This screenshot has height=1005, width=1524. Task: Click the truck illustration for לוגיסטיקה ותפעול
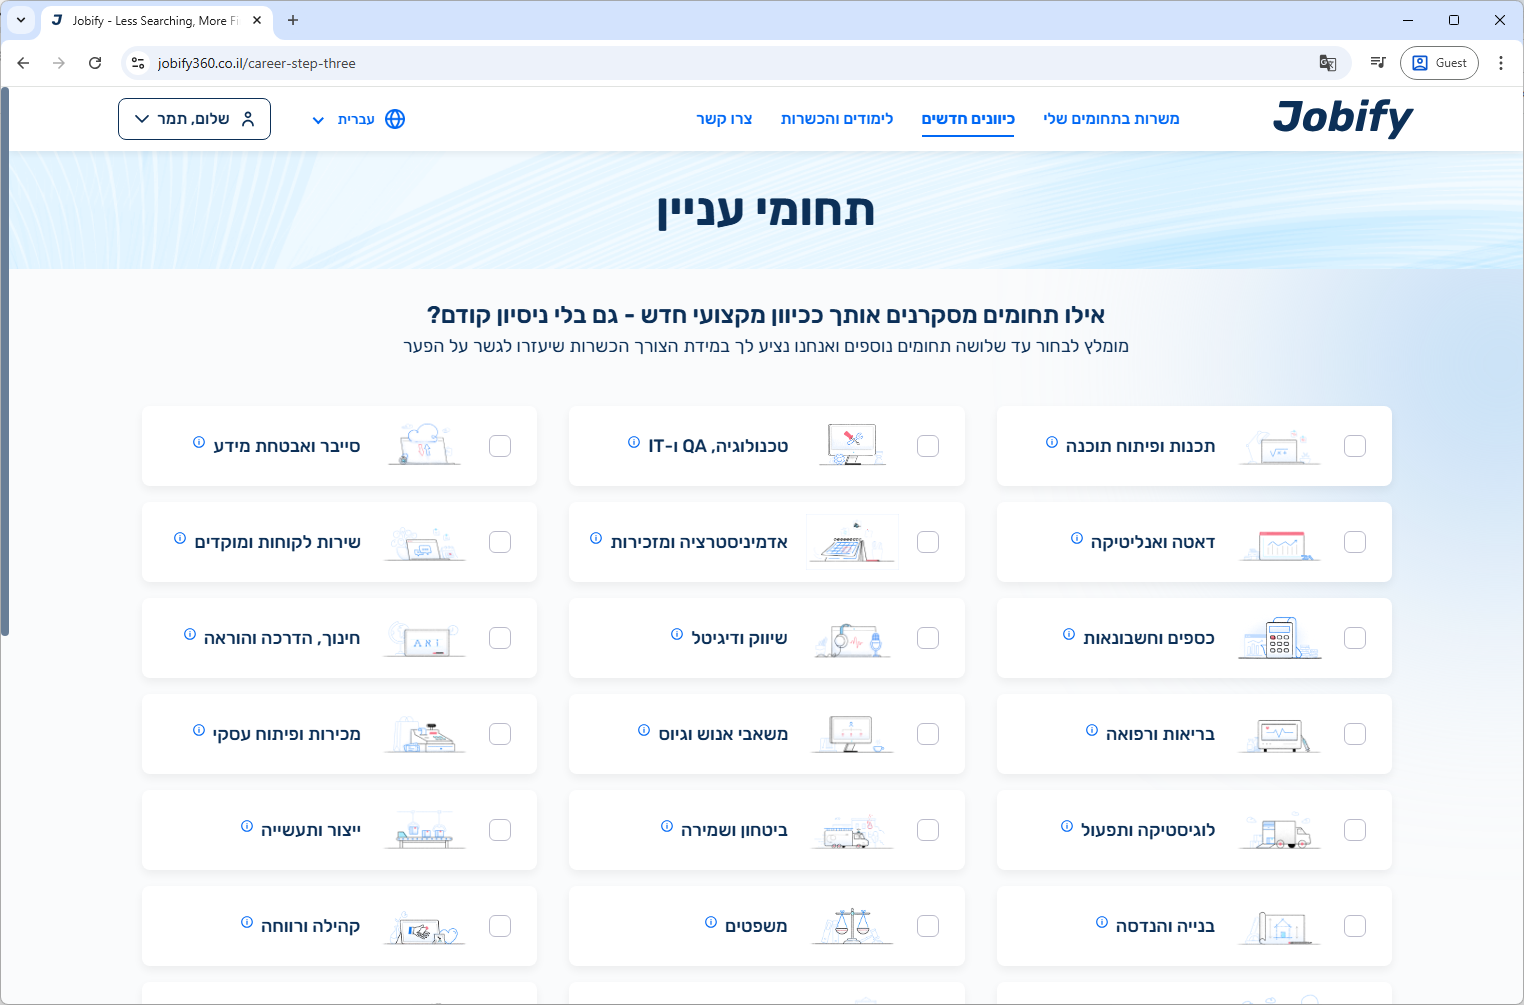click(x=1280, y=831)
